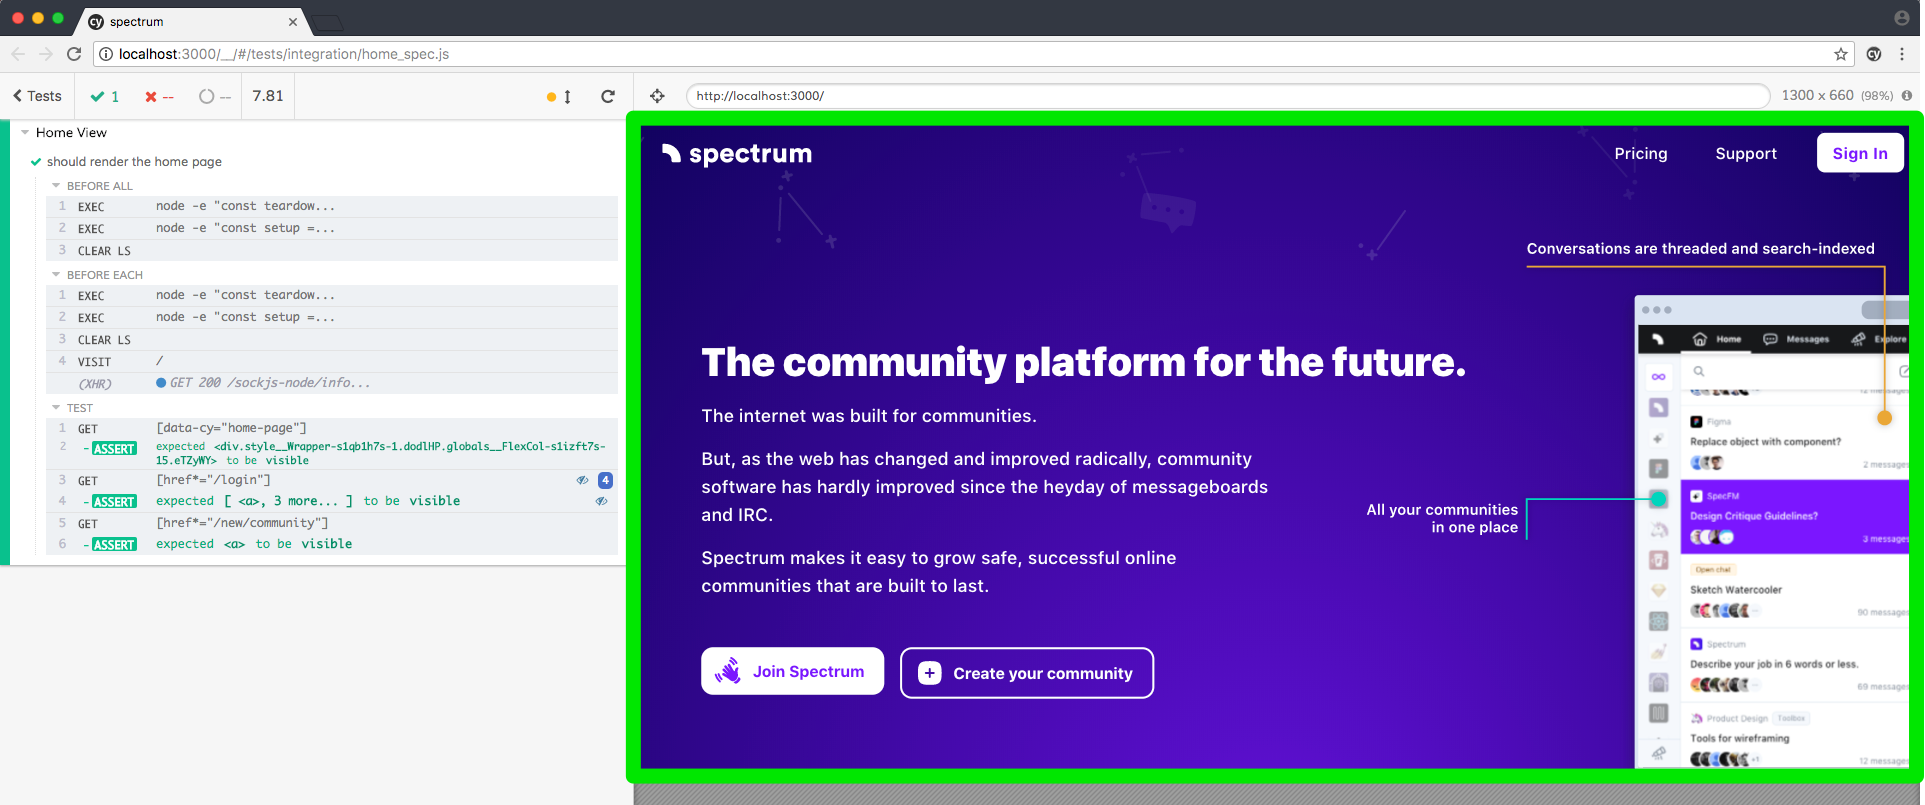Select CLEAR LS command in BEFORE EACH
Viewport: 1925px width, 805px height.
[x=331, y=339]
